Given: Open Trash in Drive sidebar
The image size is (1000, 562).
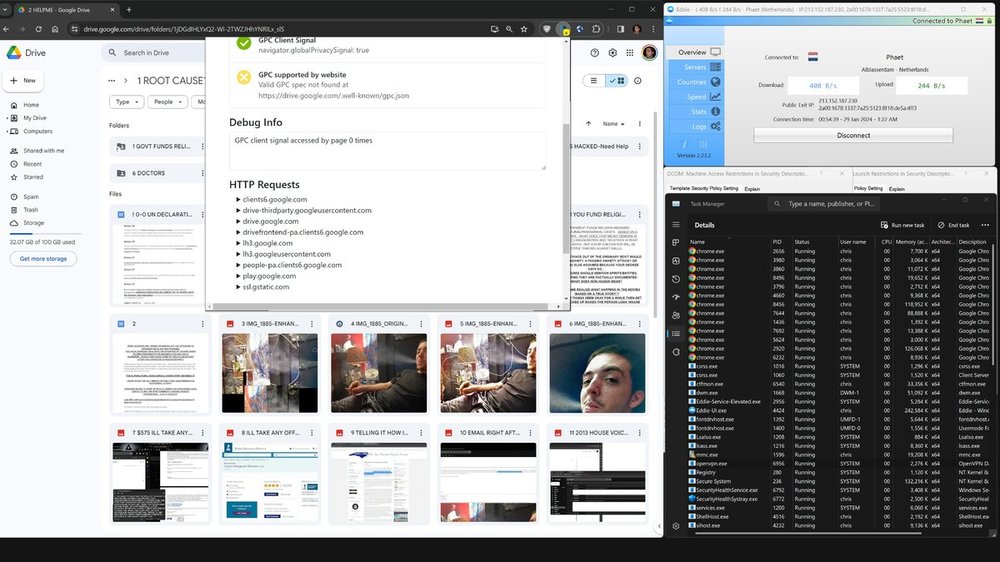Looking at the screenshot, I should click(31, 209).
